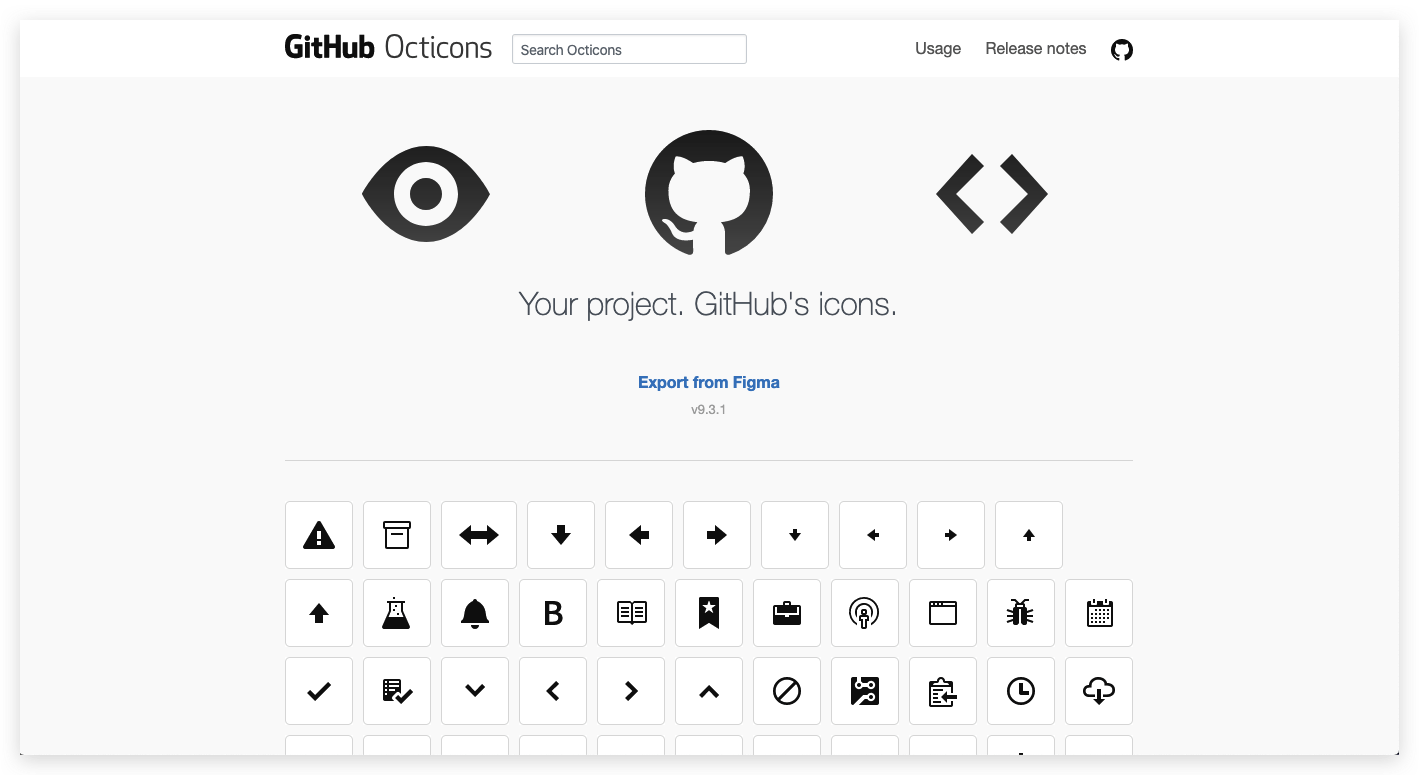
Task: Select the chevron-down icon tile
Action: (x=475, y=691)
